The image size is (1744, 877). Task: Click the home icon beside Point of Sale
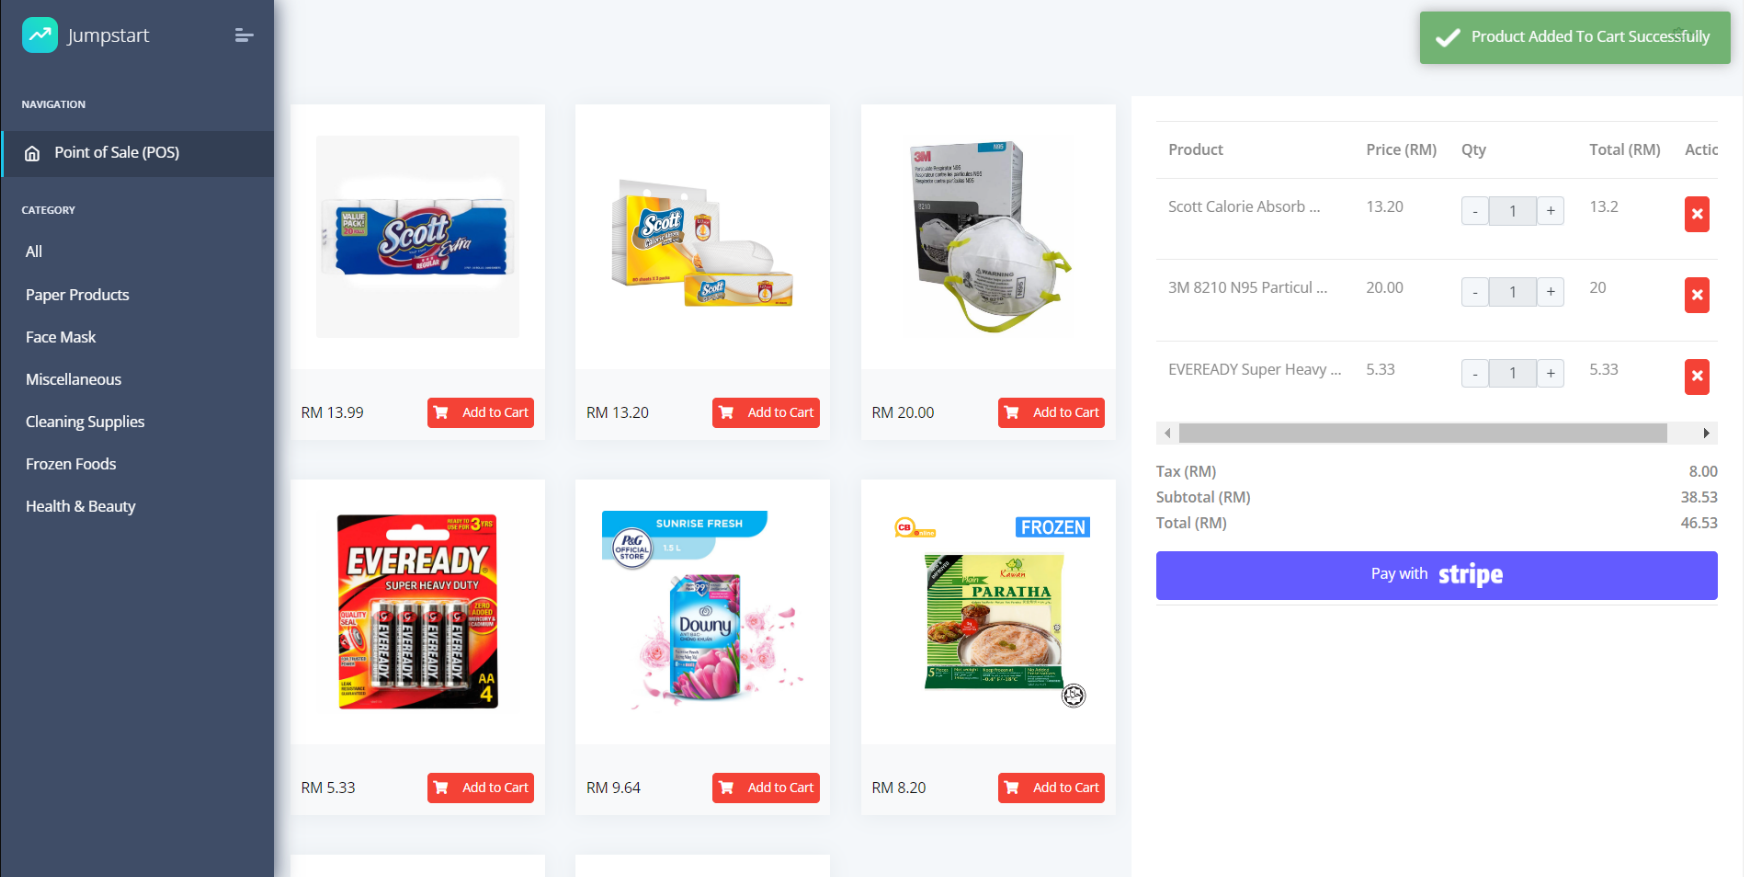32,153
